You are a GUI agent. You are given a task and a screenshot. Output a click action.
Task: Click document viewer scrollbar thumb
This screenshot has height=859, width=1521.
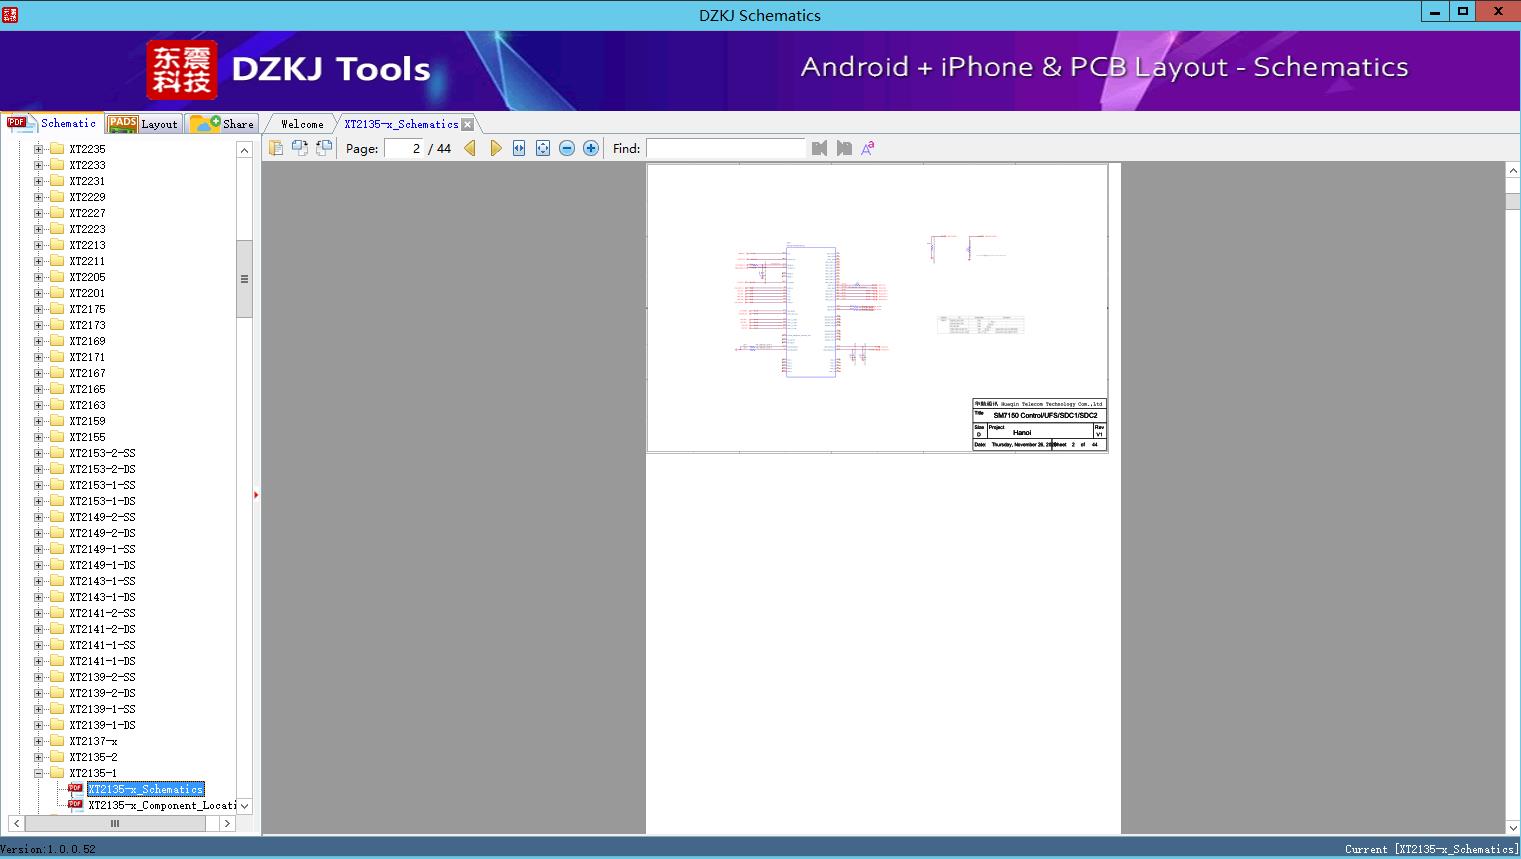(1513, 201)
